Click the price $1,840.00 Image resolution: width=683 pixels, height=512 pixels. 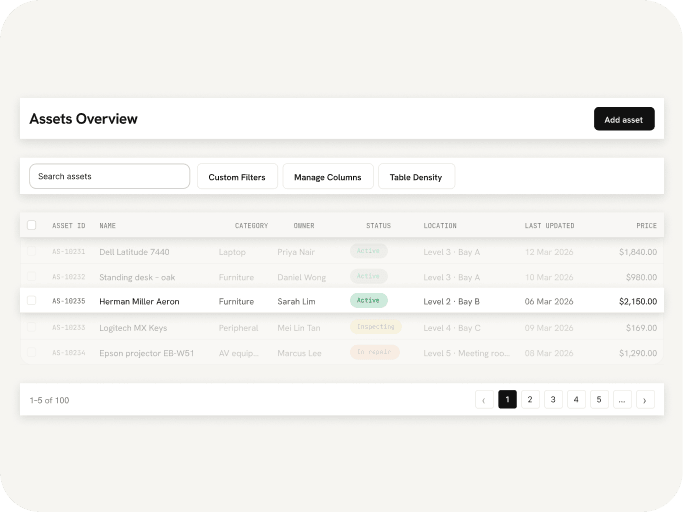click(x=638, y=252)
